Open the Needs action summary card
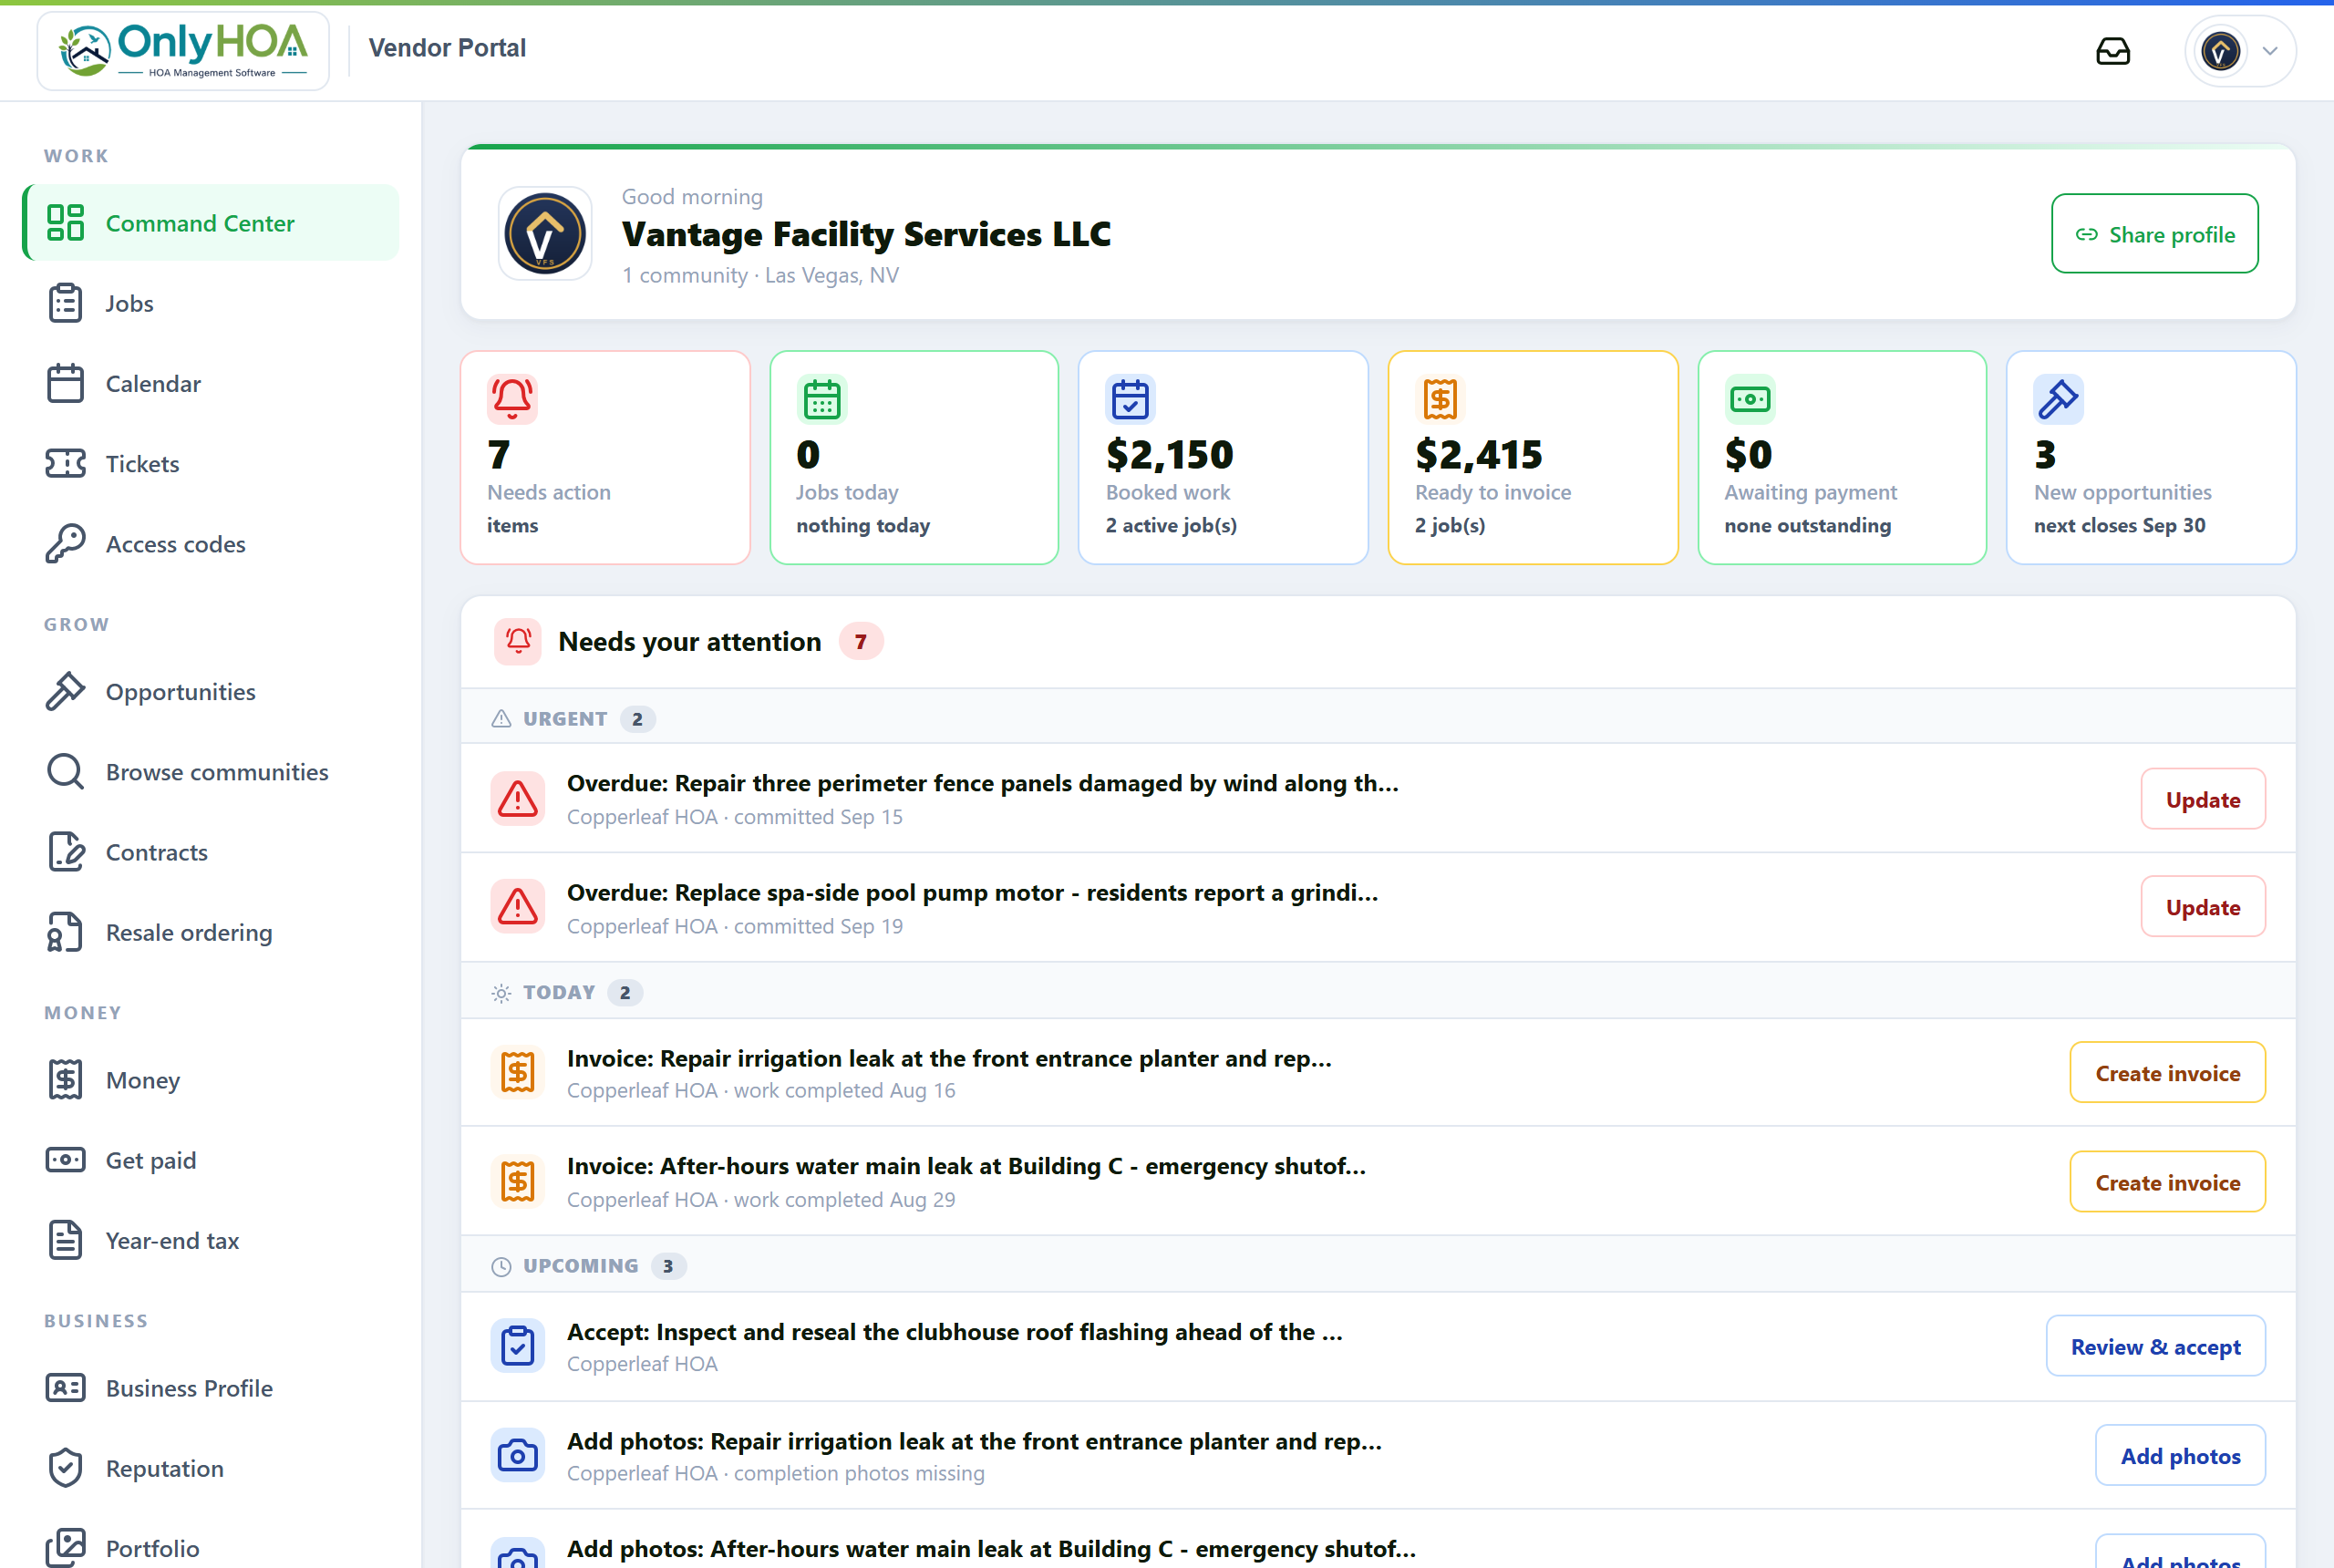Viewport: 2334px width, 1568px height. tap(605, 457)
